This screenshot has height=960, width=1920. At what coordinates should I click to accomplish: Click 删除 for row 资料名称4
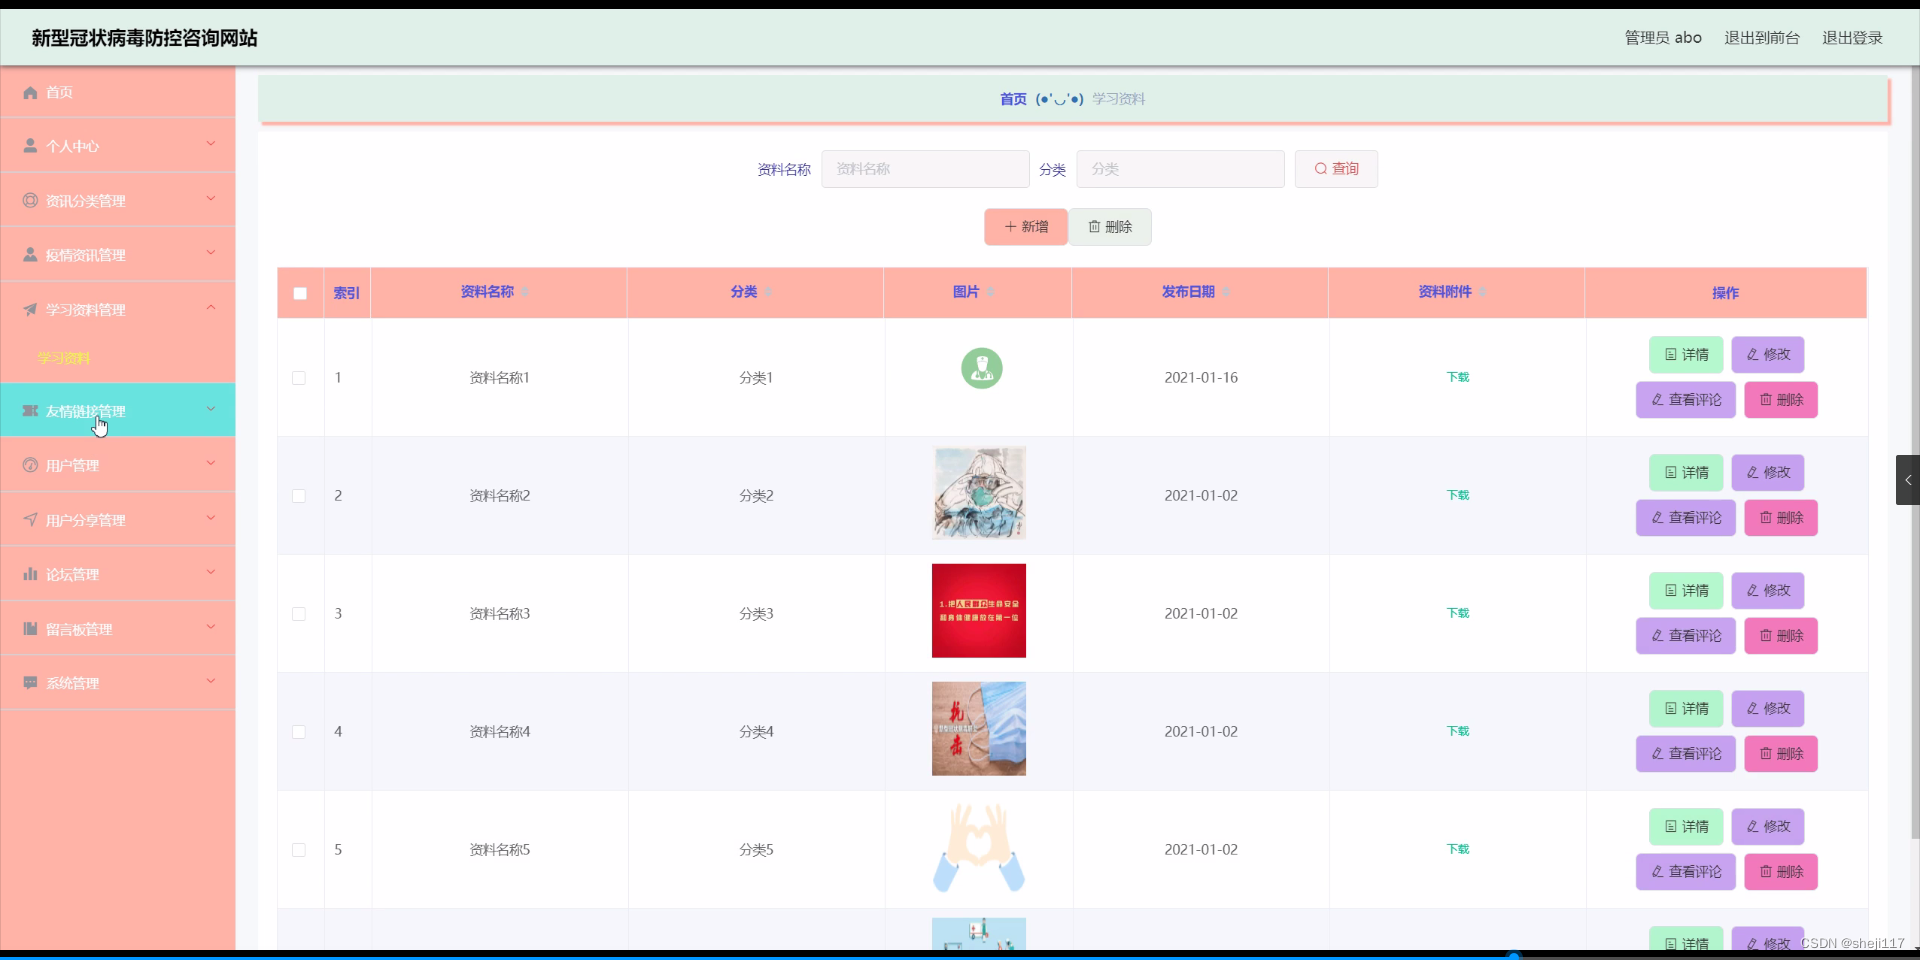click(1781, 754)
